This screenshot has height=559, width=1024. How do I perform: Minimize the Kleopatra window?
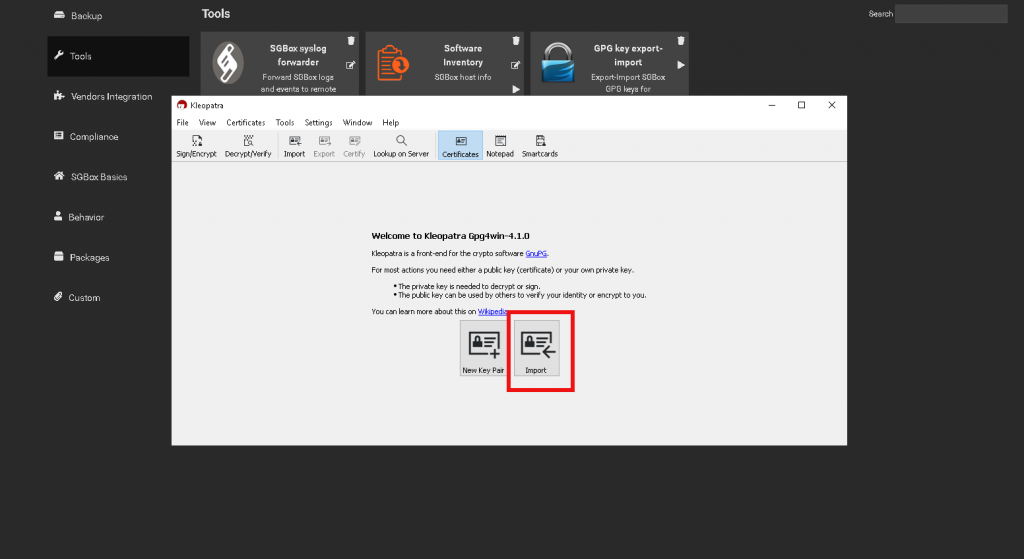[772, 104]
